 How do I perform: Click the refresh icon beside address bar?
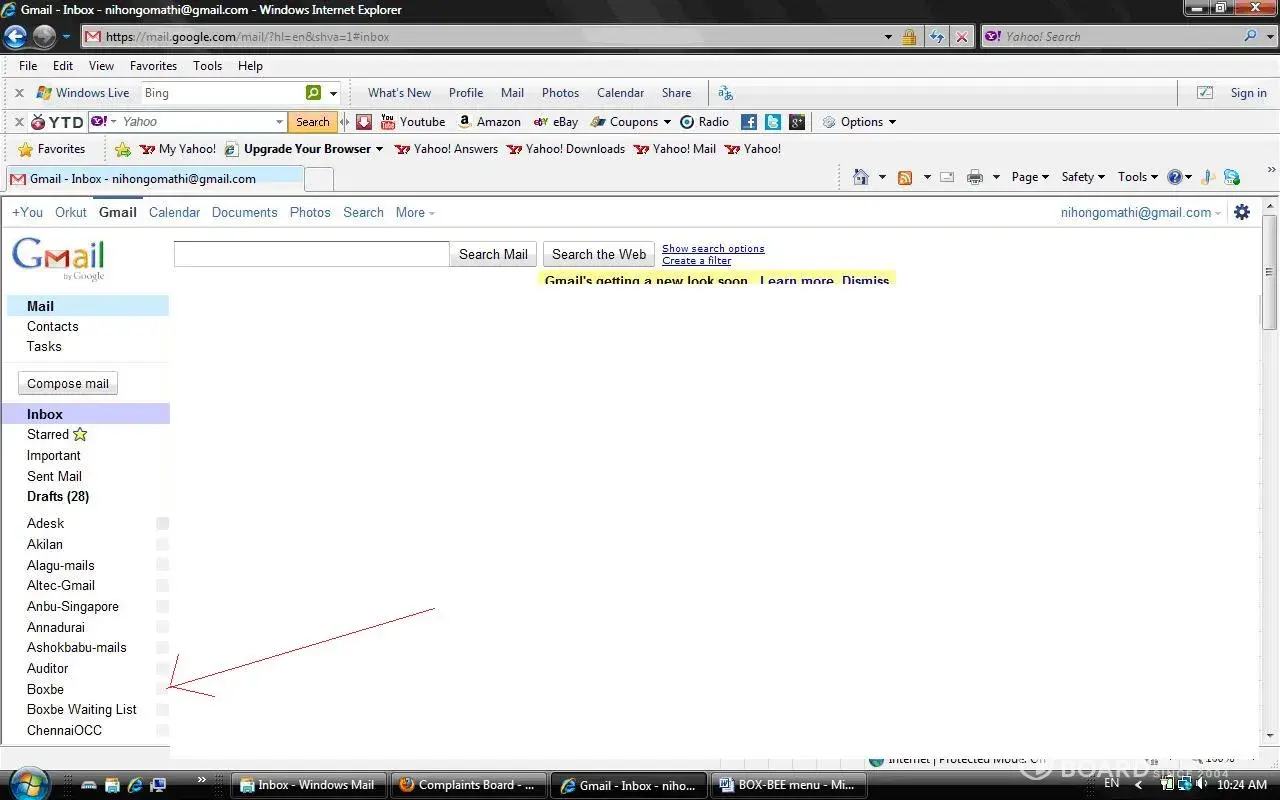pos(936,37)
